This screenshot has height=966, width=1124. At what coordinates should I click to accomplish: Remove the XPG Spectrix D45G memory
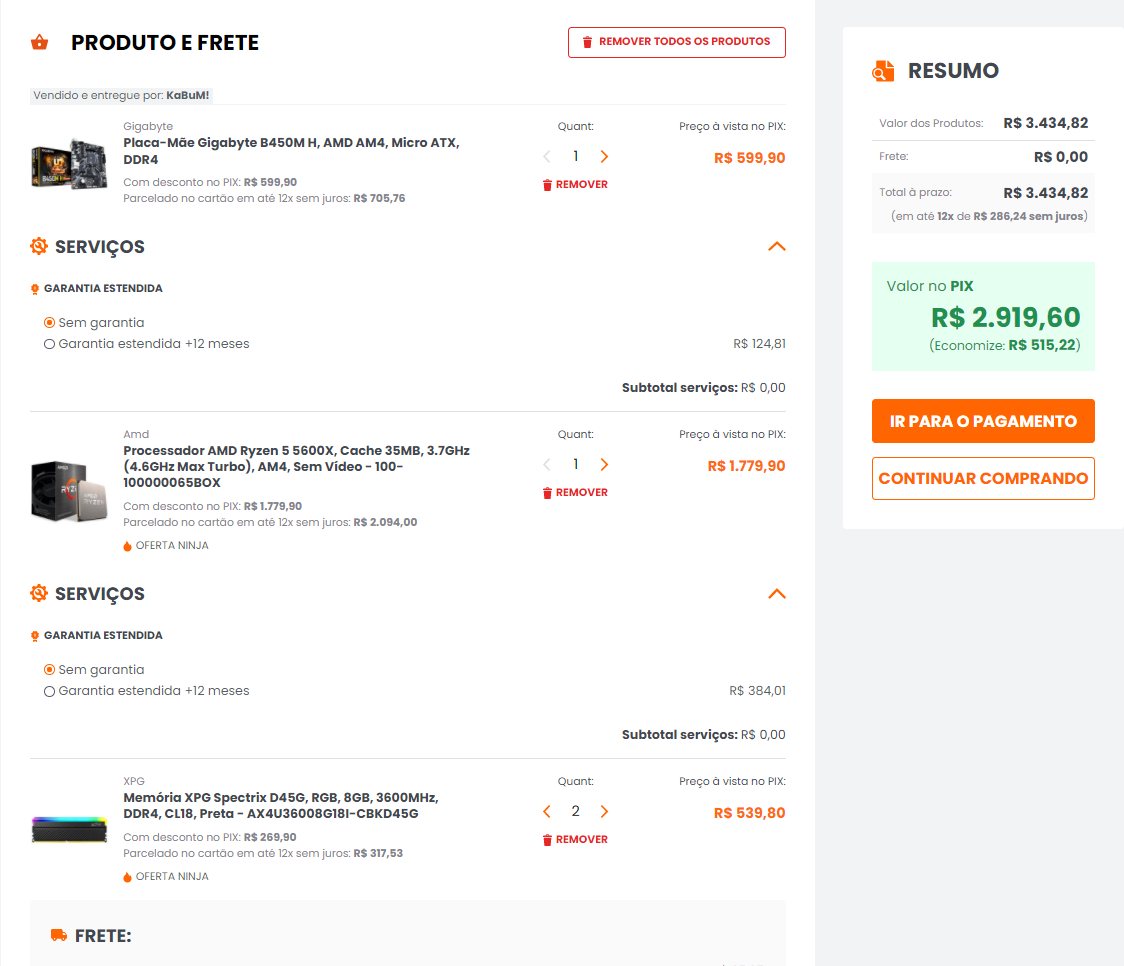click(x=575, y=840)
